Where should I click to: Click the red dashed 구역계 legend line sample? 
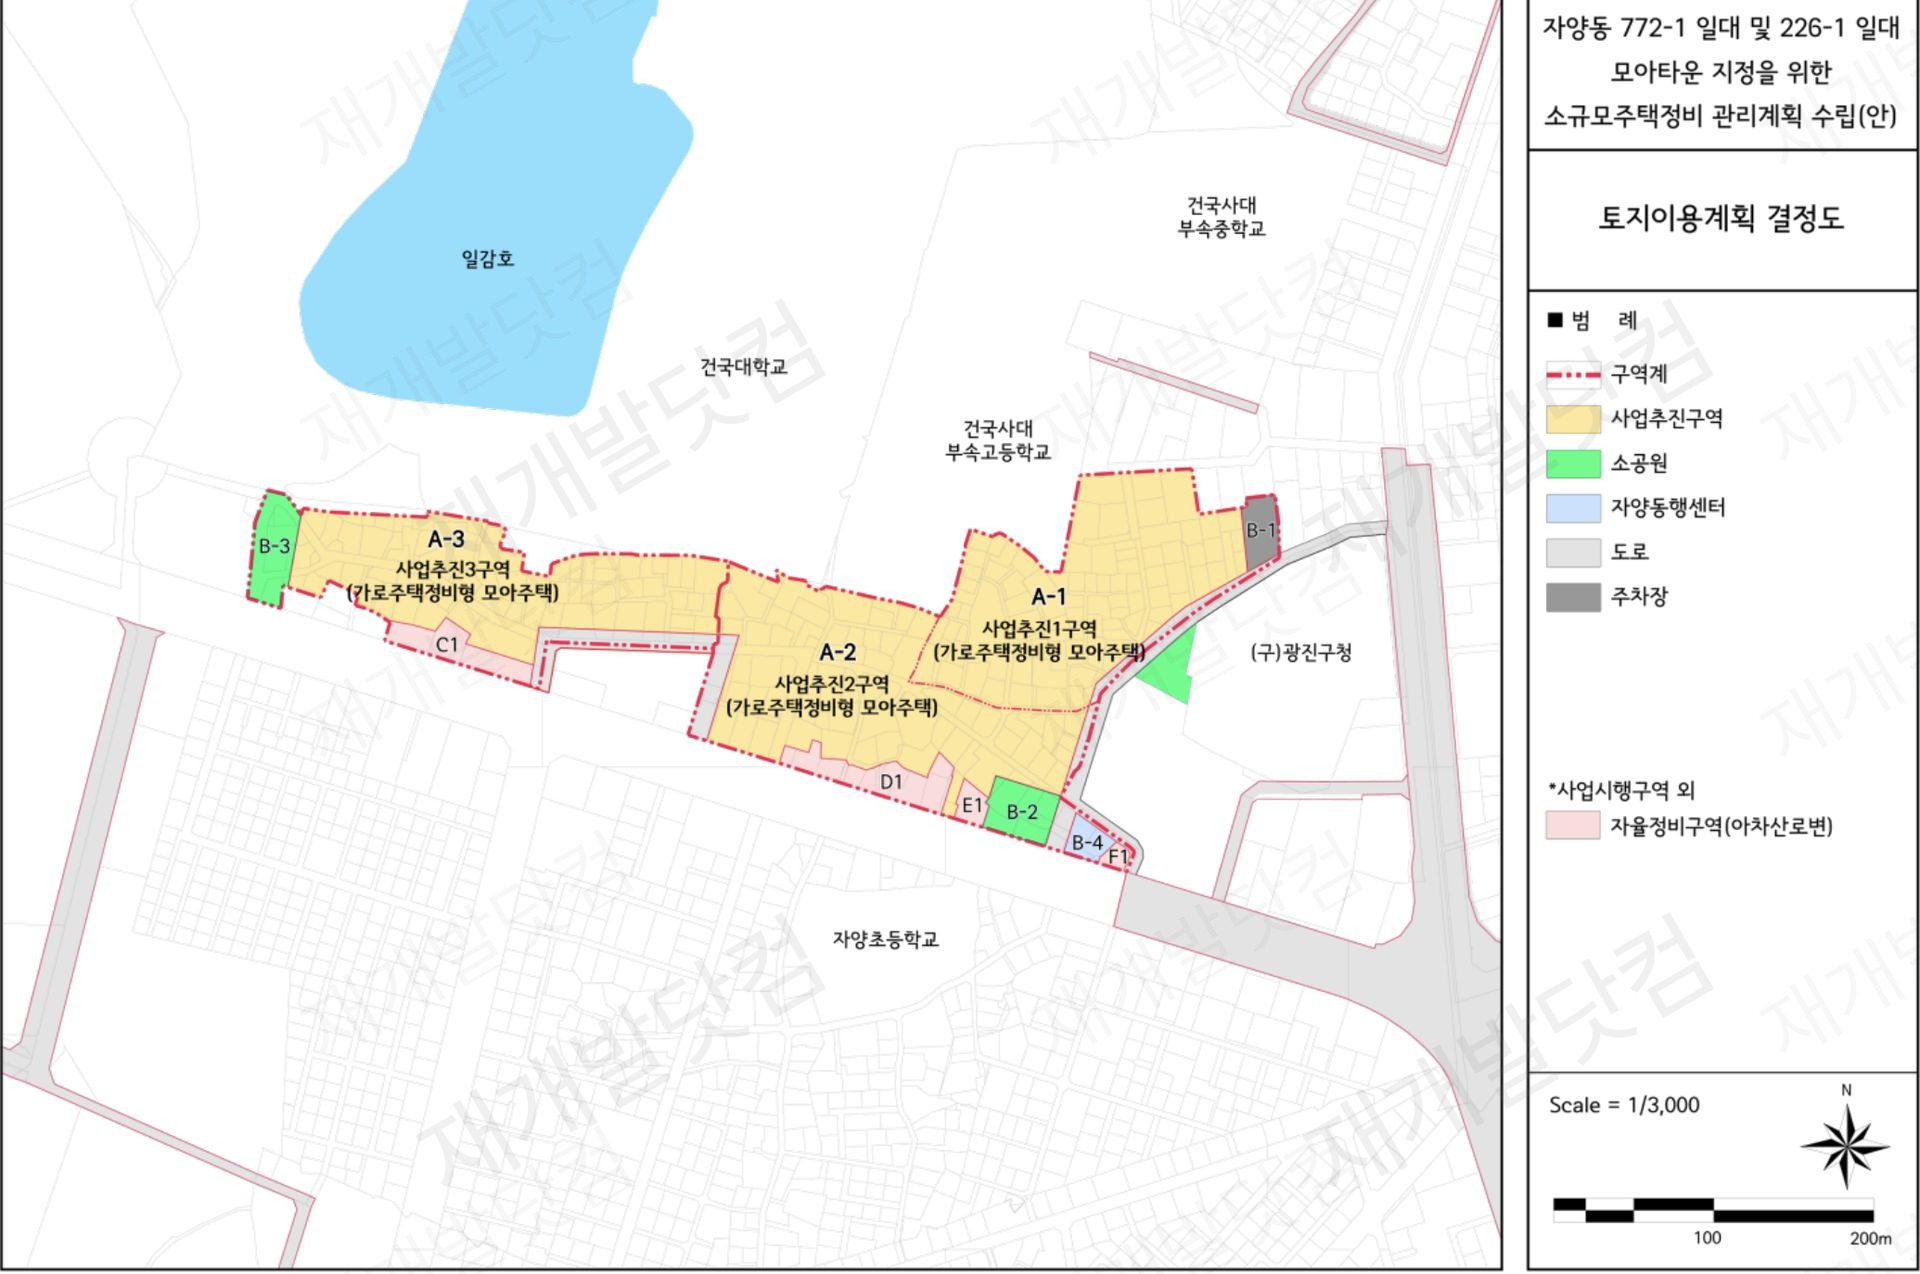1573,374
